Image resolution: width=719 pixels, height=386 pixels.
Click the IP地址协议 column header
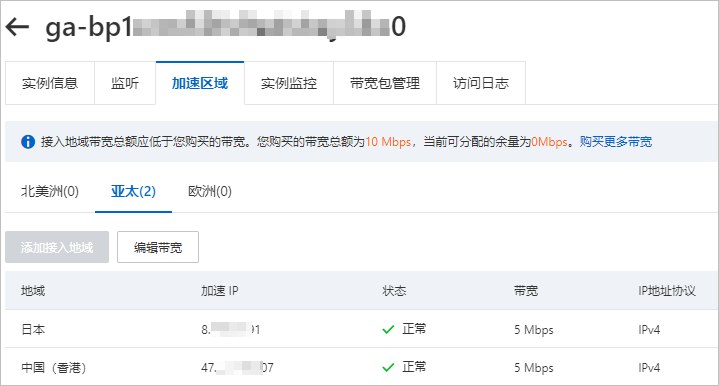pyautogui.click(x=667, y=291)
